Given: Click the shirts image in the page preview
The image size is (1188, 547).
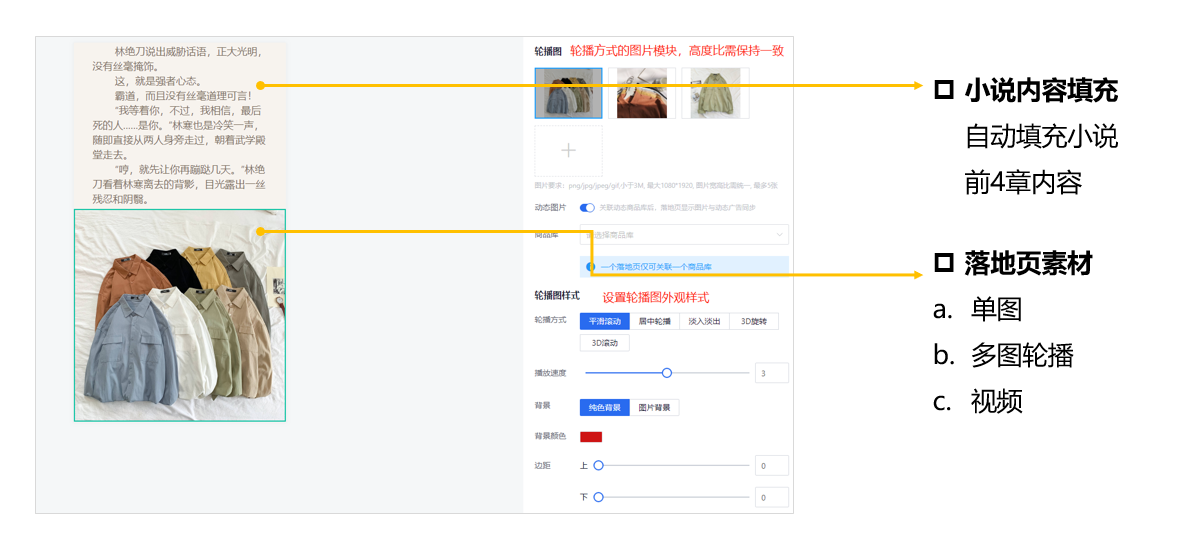Looking at the screenshot, I should (x=180, y=315).
